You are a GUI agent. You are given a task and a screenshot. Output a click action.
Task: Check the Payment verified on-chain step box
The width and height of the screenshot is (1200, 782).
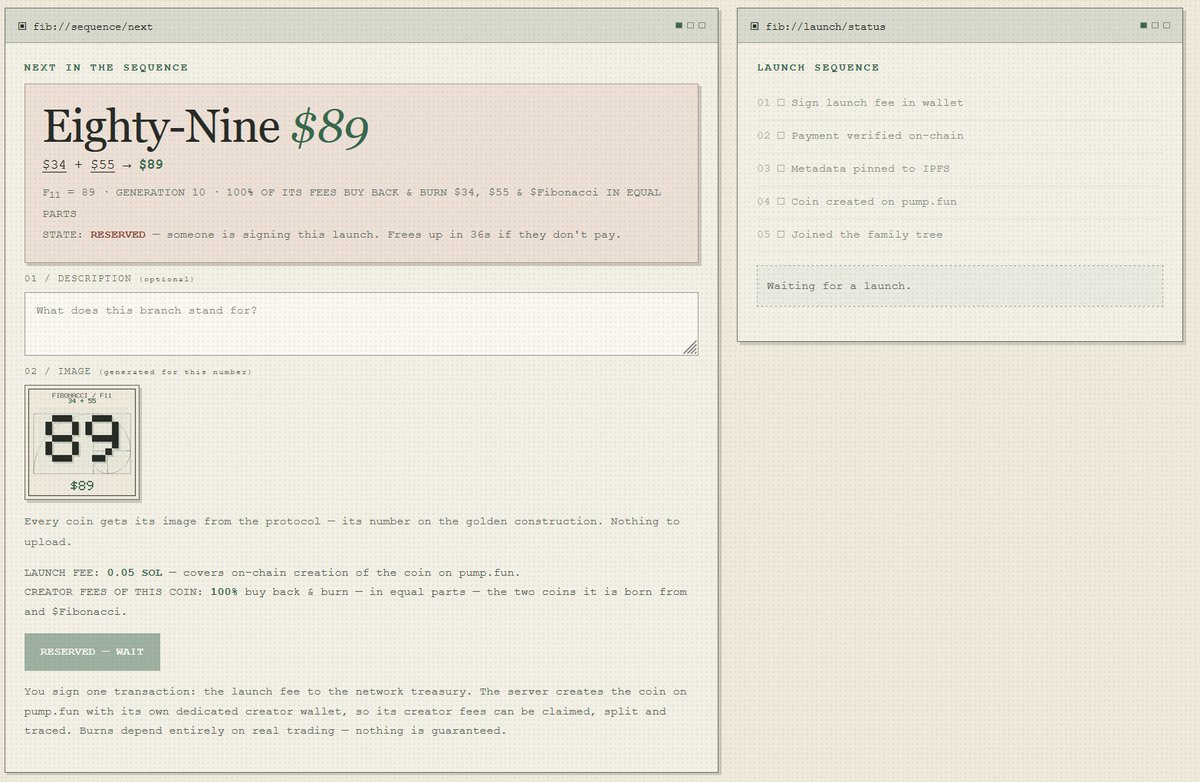[781, 136]
